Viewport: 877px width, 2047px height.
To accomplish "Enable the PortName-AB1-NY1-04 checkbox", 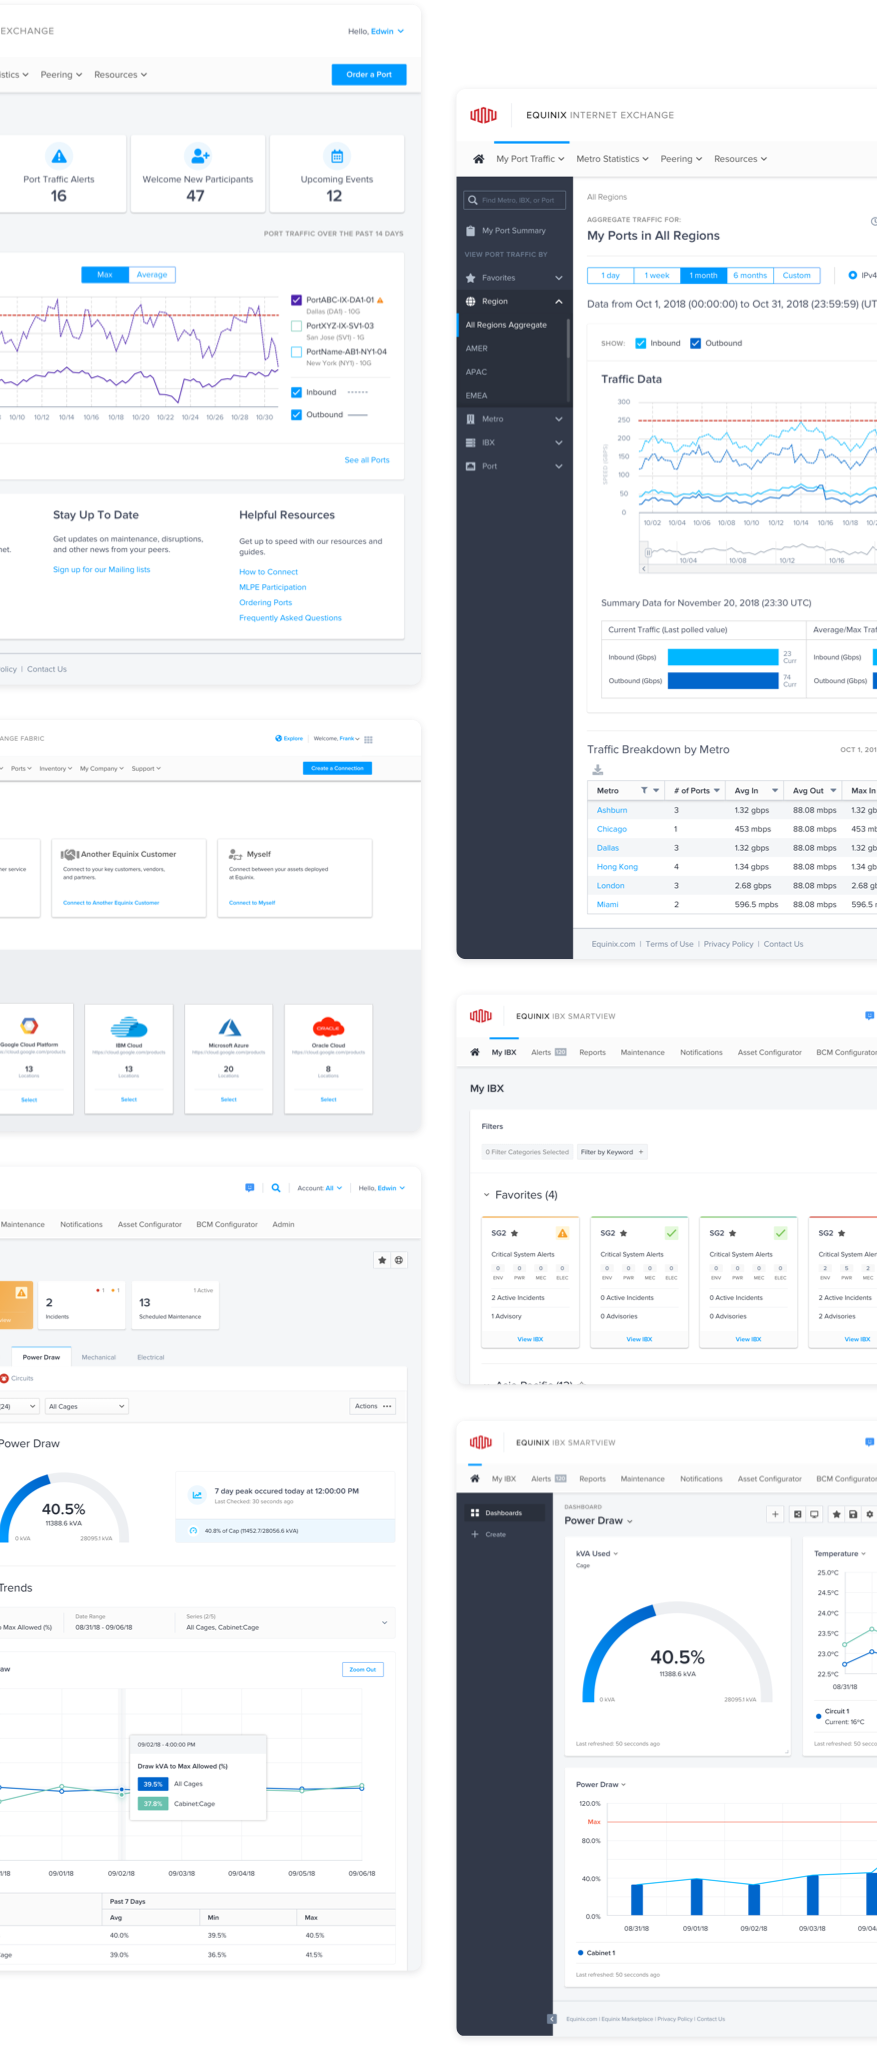I will point(296,352).
